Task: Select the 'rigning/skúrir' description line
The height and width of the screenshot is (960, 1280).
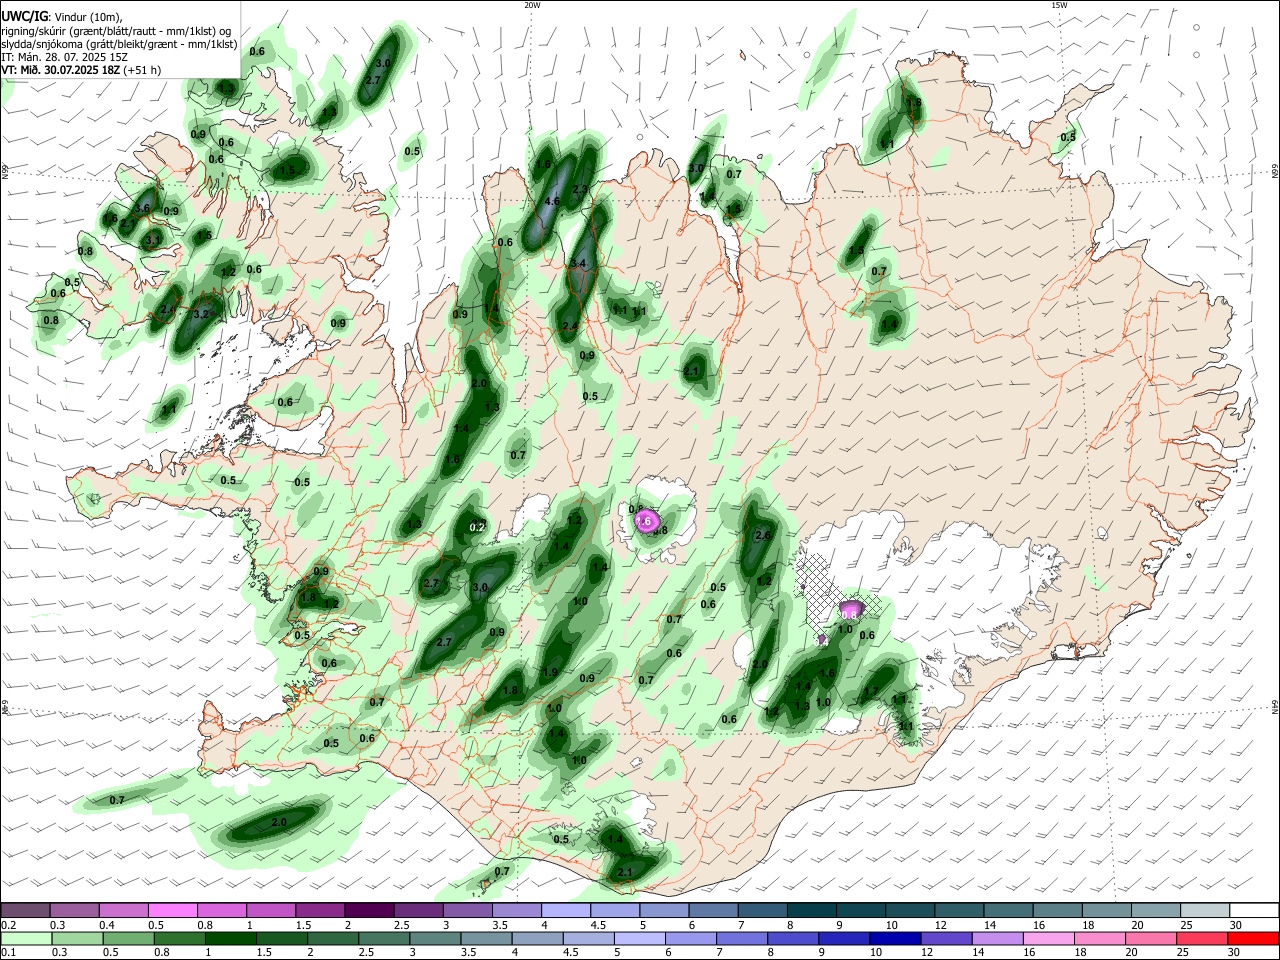Action: 118,30
